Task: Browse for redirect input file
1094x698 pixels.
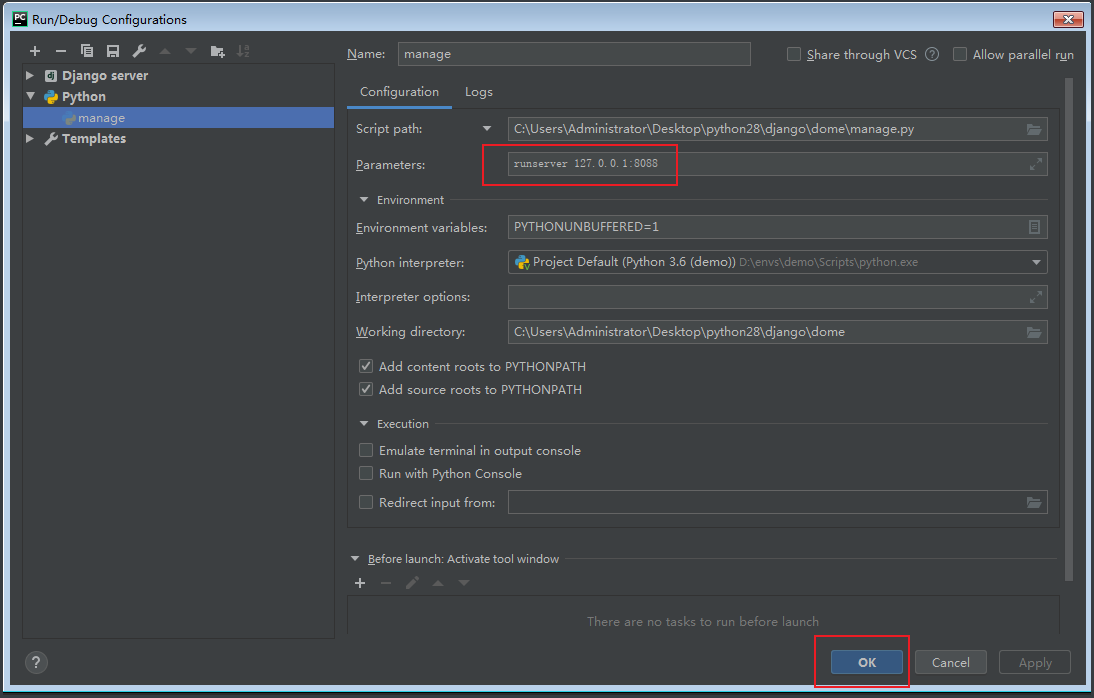Action: click(x=1034, y=503)
